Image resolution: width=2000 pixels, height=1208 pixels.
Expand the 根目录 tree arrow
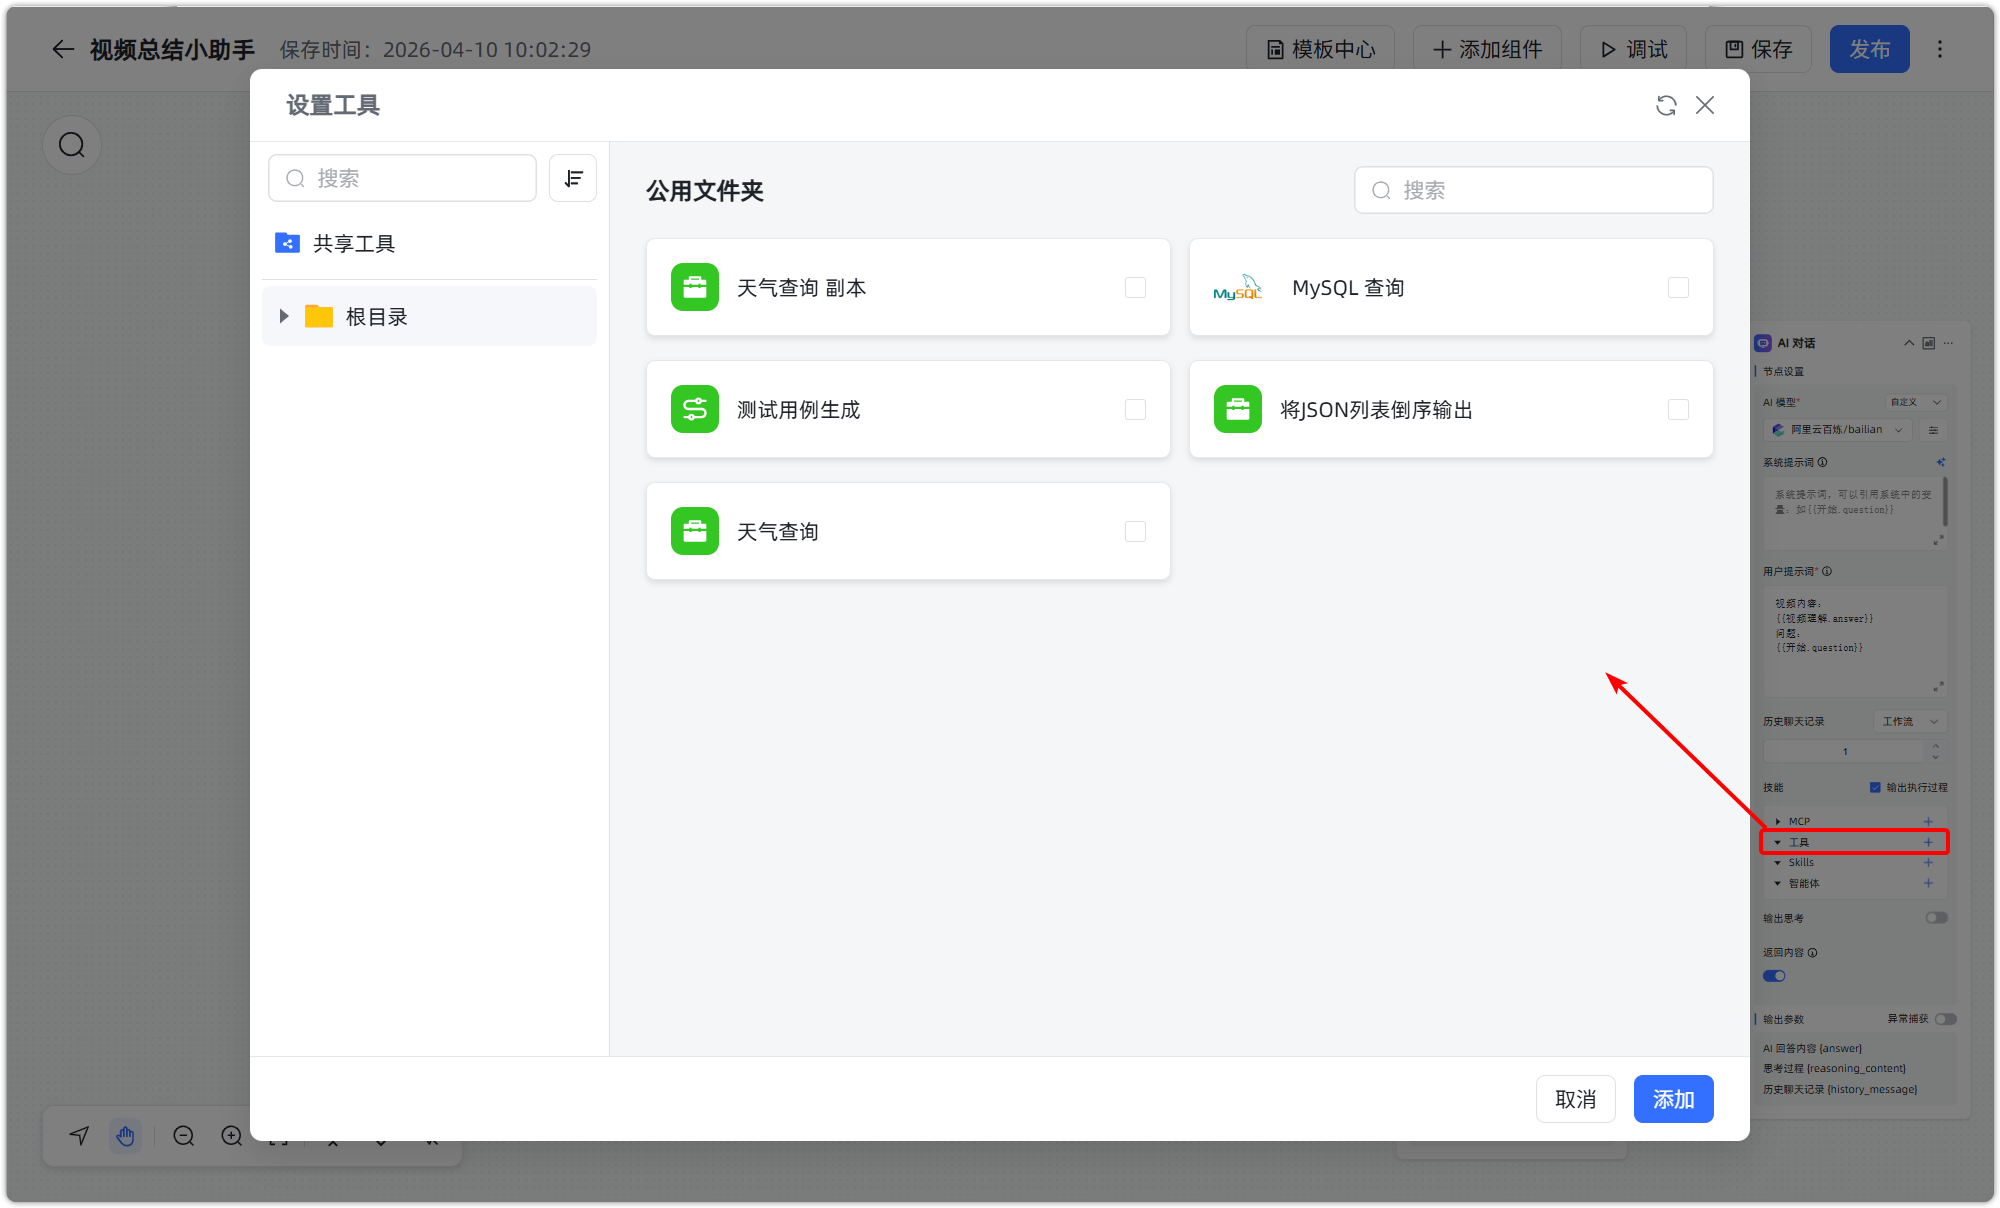click(284, 316)
